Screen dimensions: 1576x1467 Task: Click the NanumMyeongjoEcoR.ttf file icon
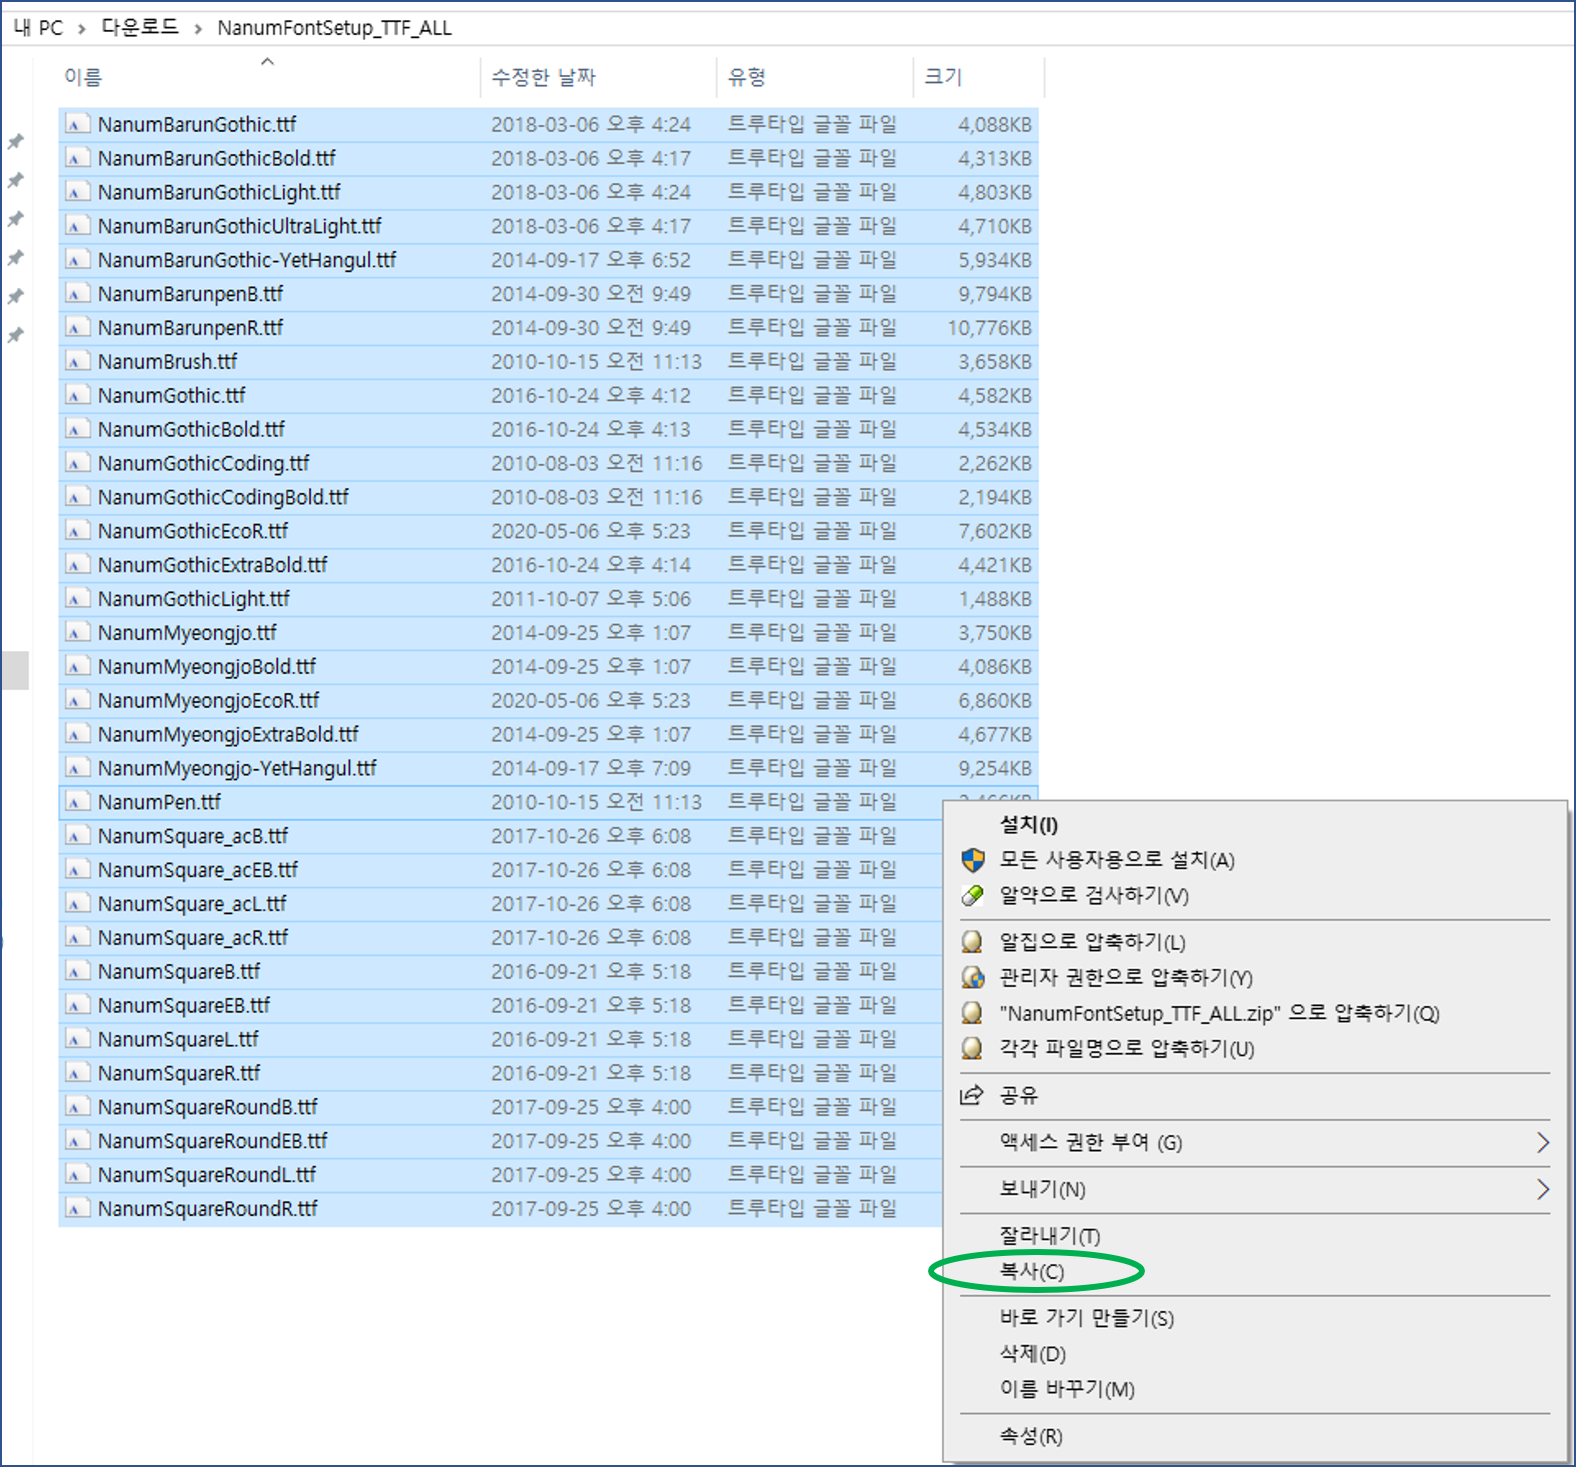[77, 700]
